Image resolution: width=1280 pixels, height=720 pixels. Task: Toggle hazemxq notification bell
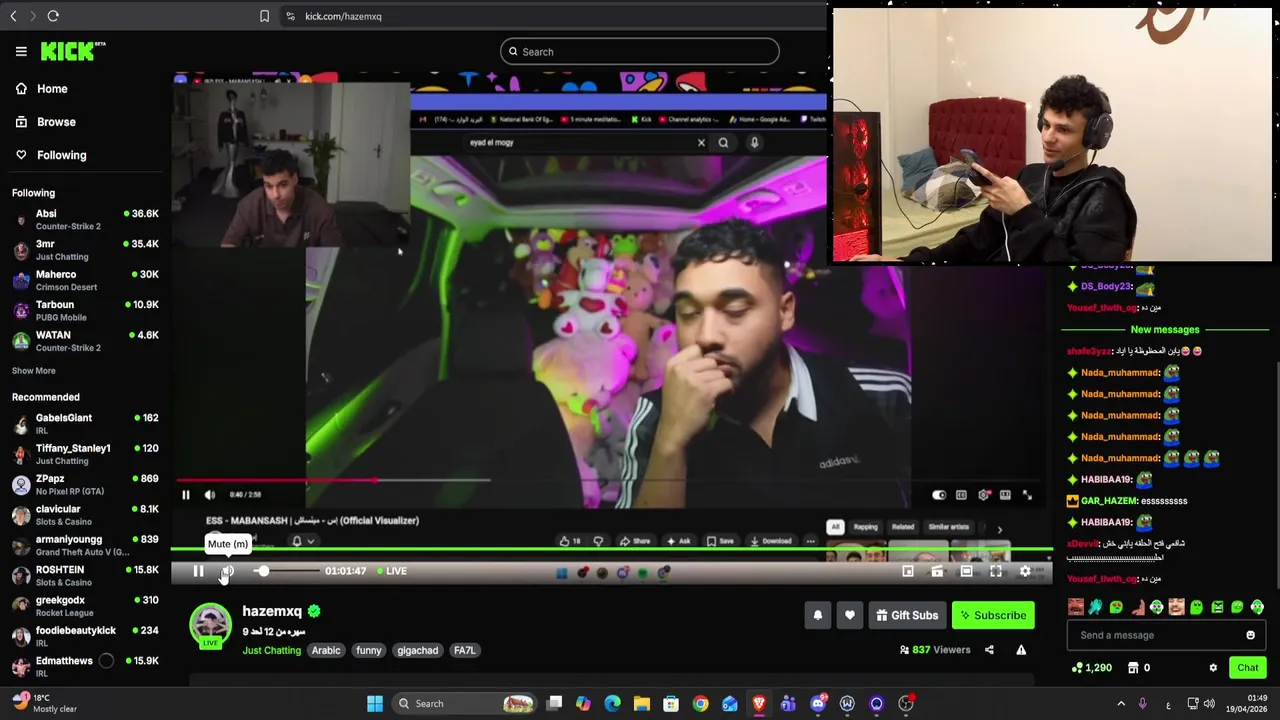coord(818,615)
